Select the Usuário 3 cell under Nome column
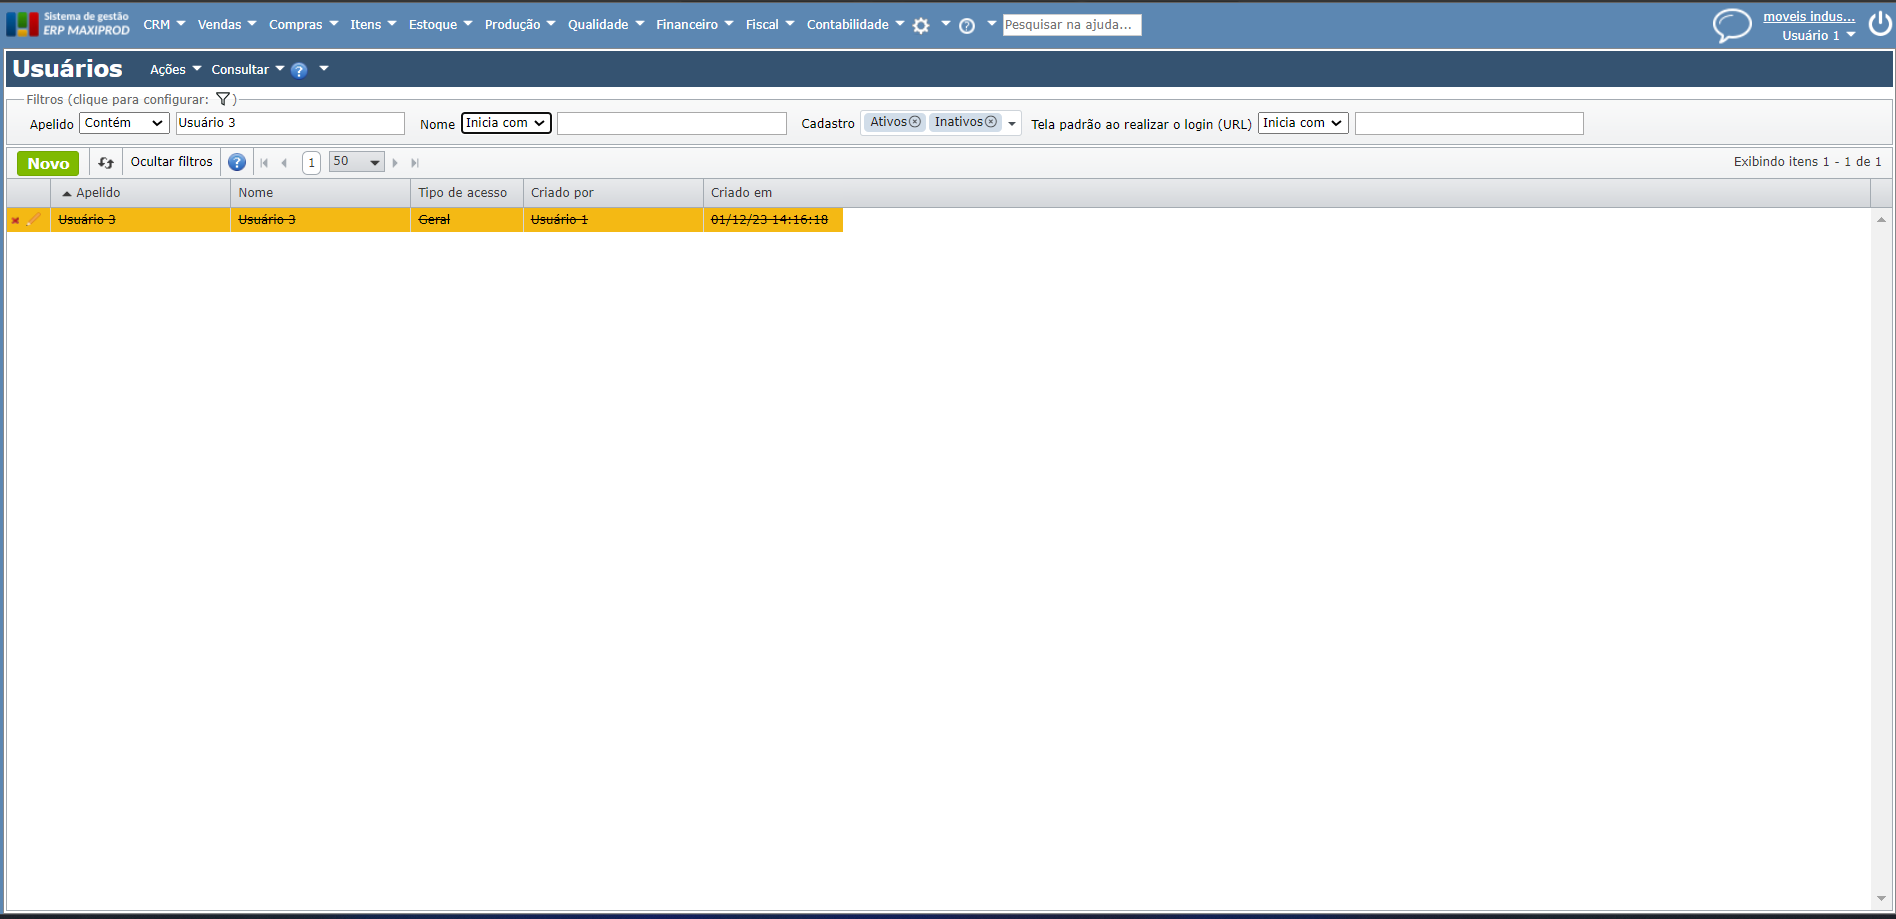 pos(320,220)
